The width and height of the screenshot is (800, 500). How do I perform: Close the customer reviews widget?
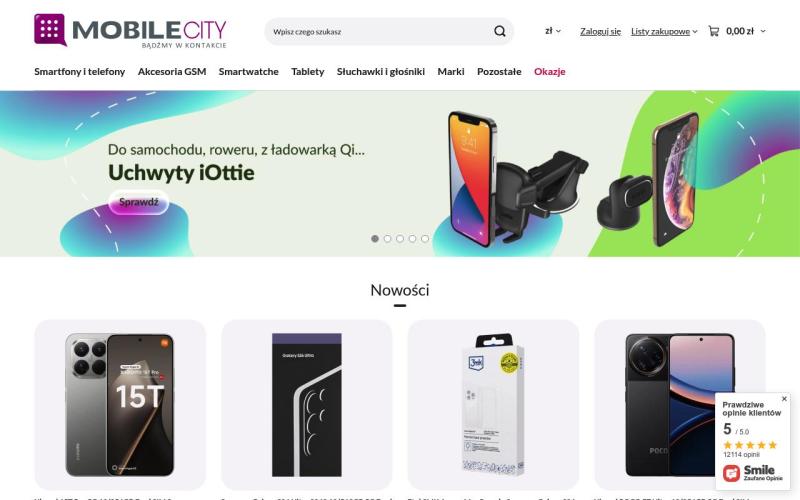point(784,398)
